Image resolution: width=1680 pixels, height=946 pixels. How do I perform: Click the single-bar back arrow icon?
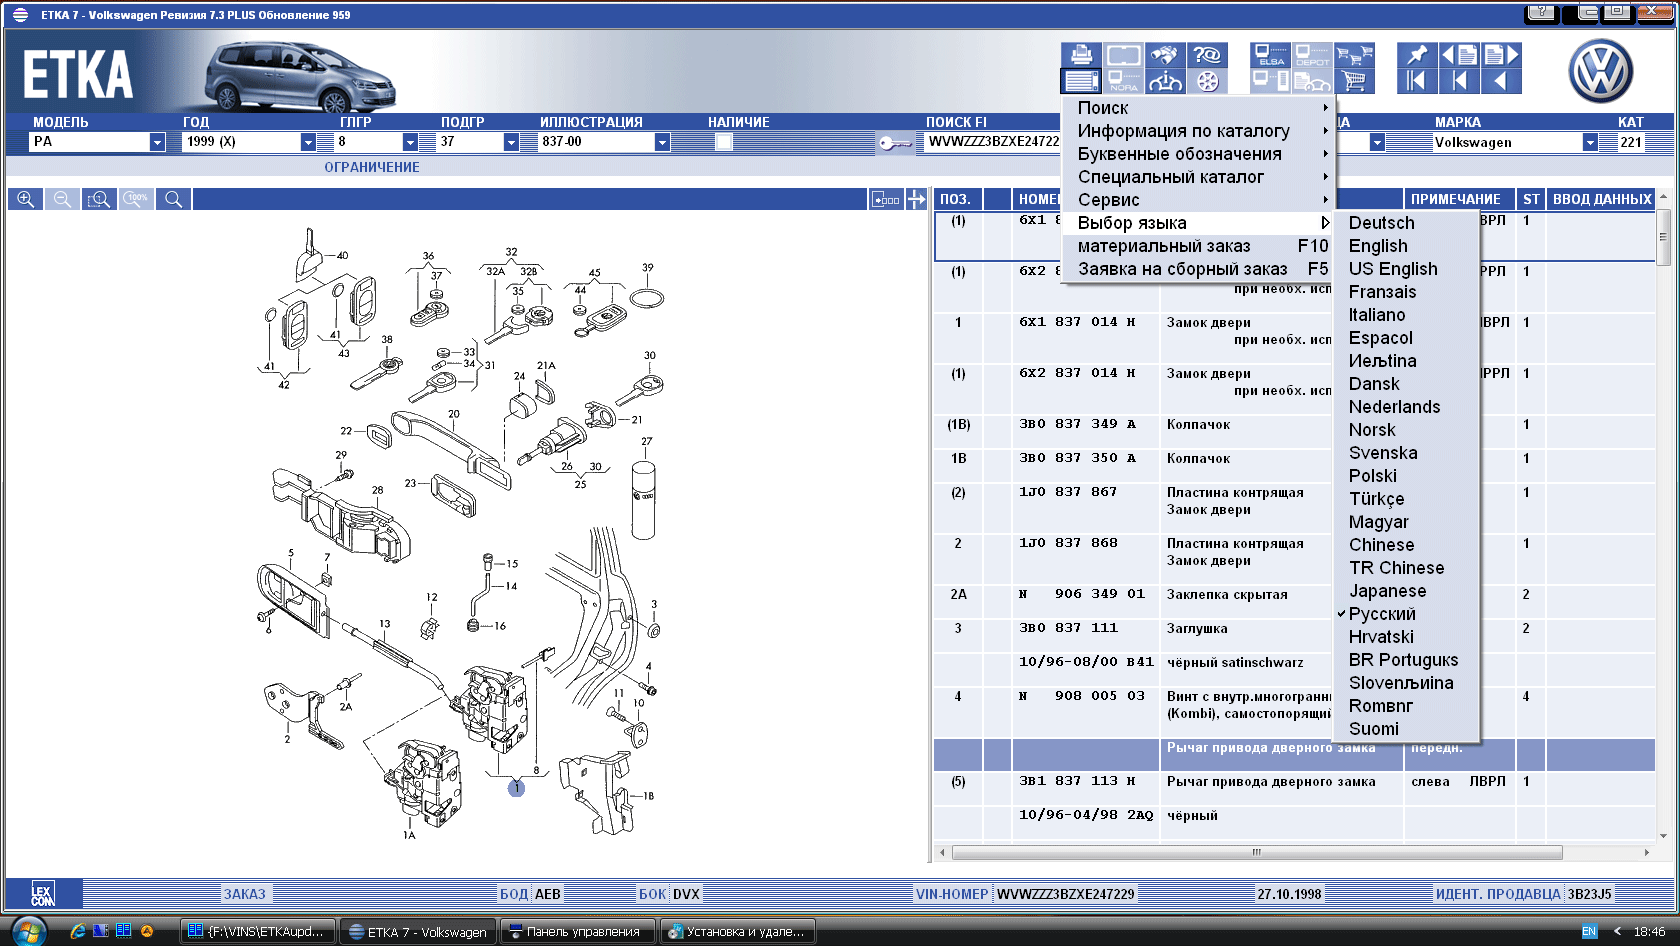(1460, 81)
